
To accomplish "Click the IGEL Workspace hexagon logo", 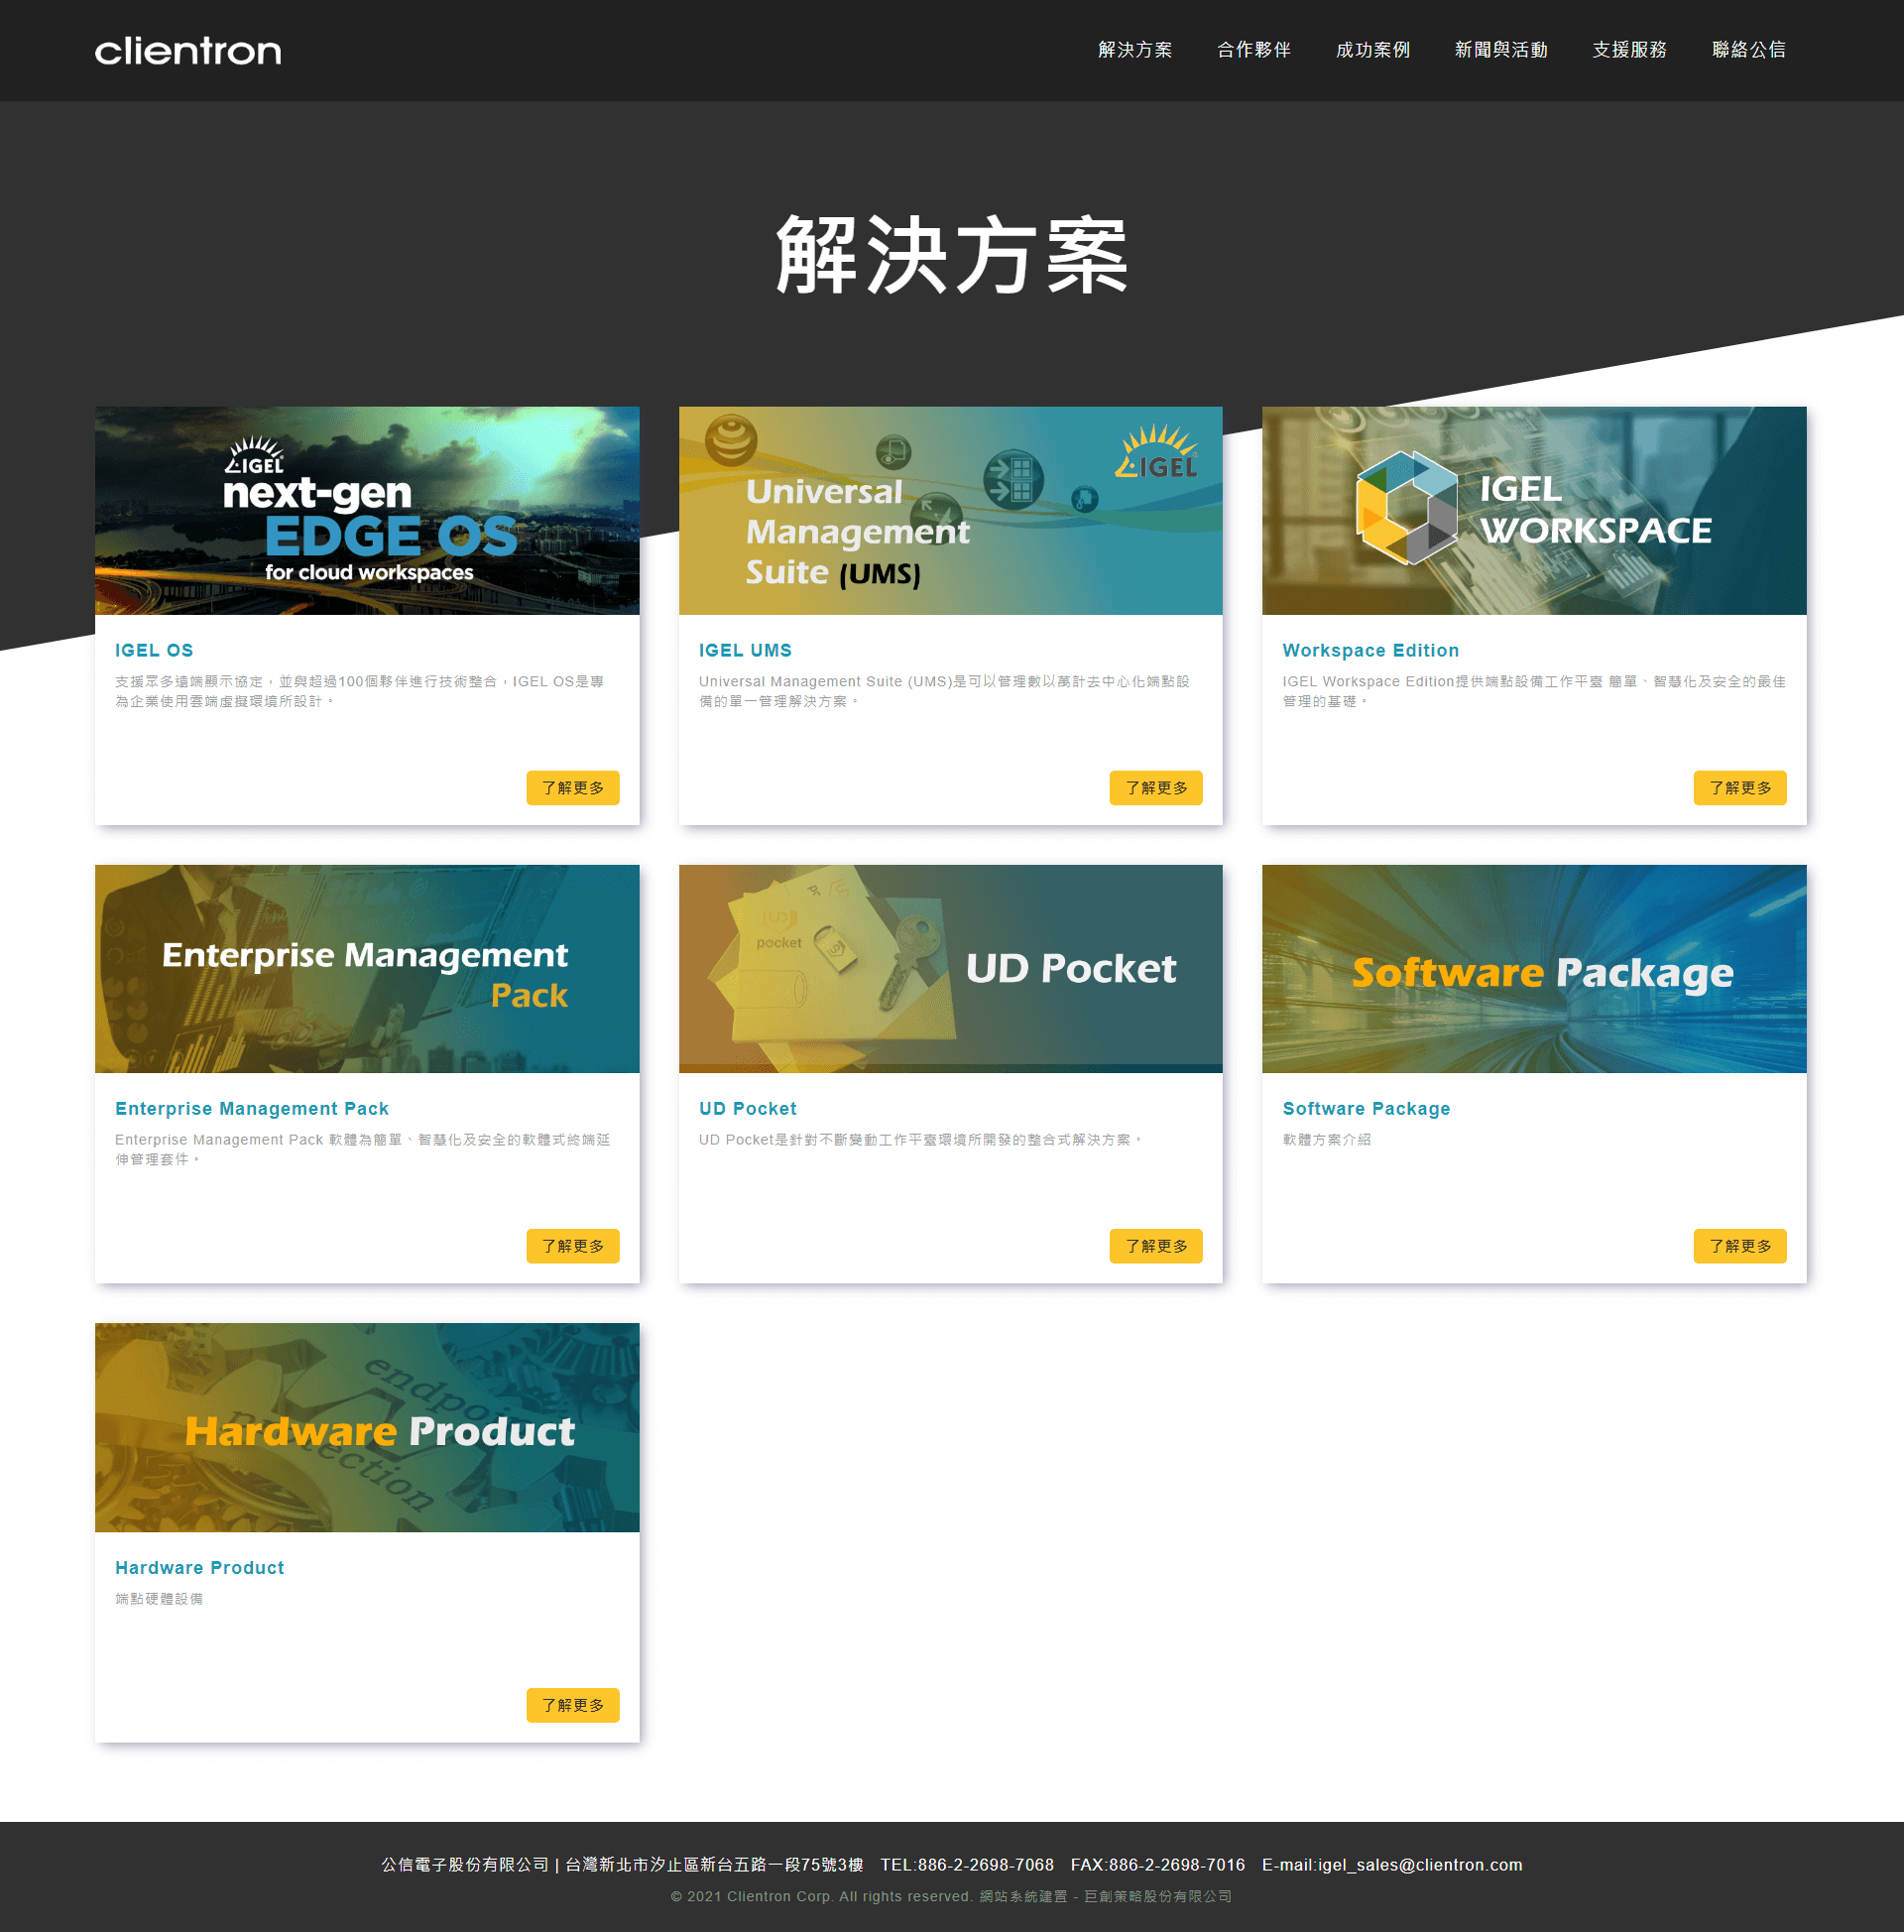I will pos(1407,507).
